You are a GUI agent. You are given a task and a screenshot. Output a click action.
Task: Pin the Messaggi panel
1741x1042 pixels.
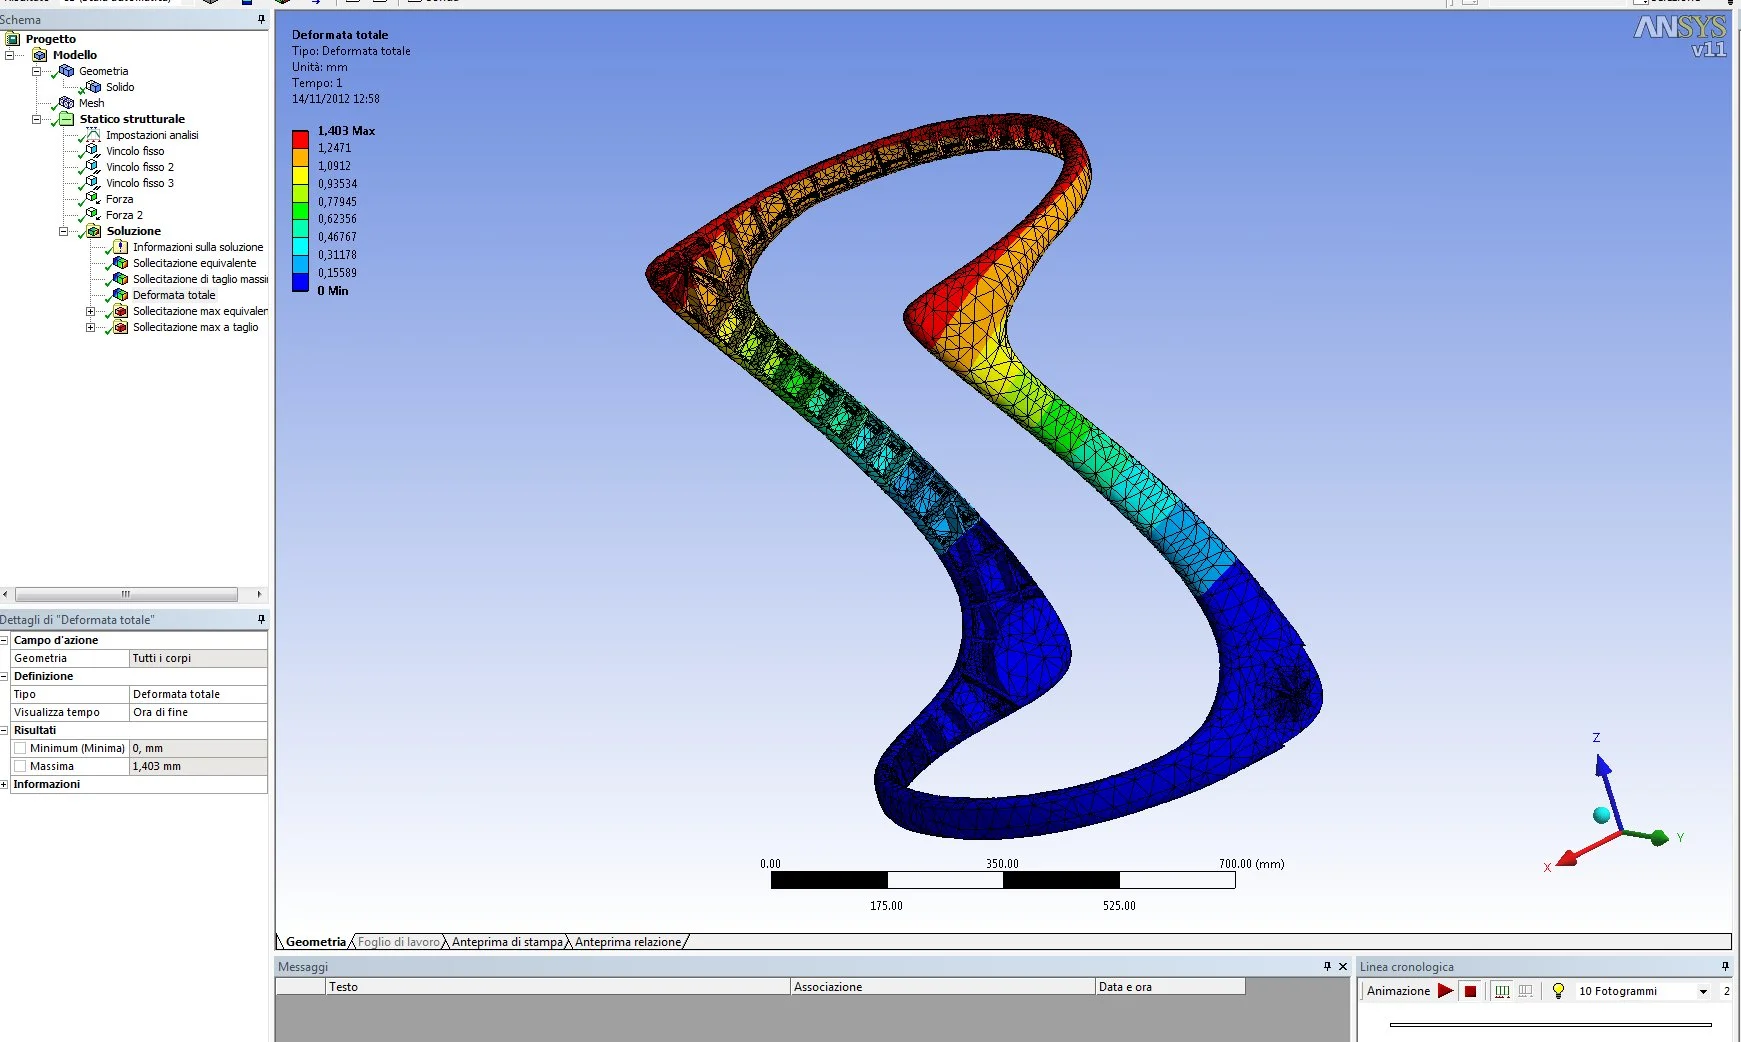click(x=1327, y=966)
